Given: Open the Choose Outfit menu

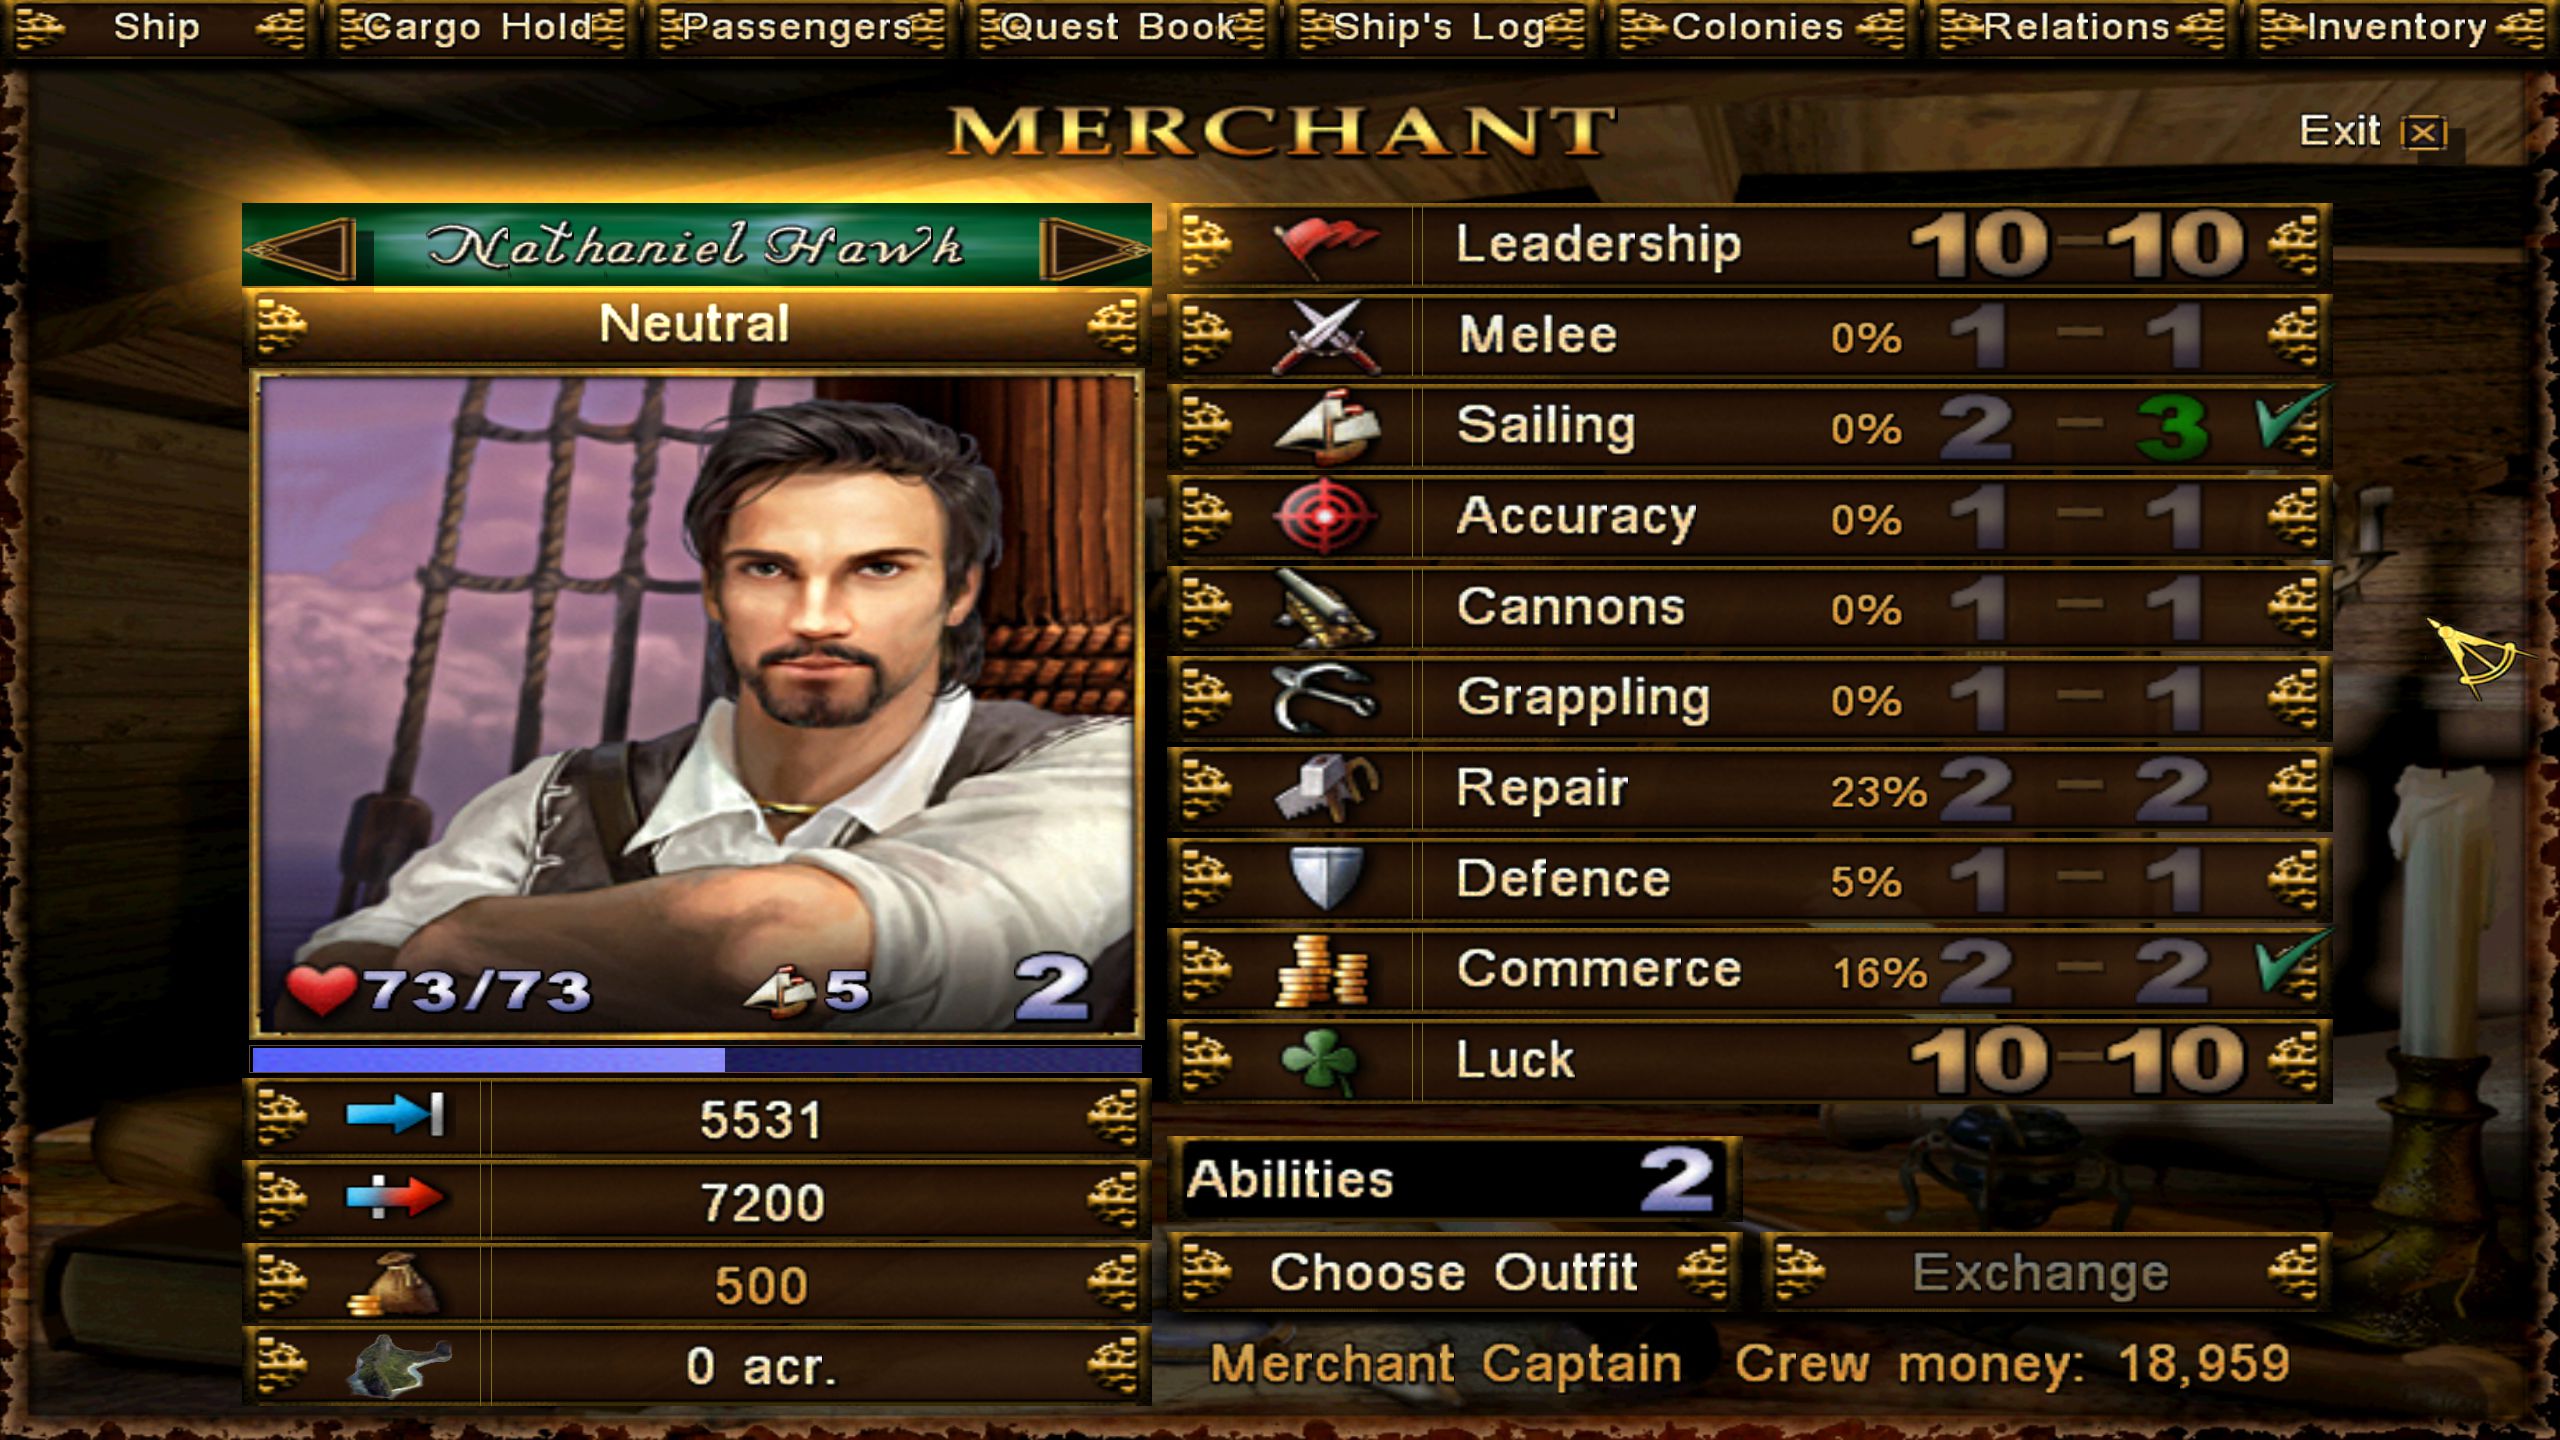Looking at the screenshot, I should pos(1454,1273).
